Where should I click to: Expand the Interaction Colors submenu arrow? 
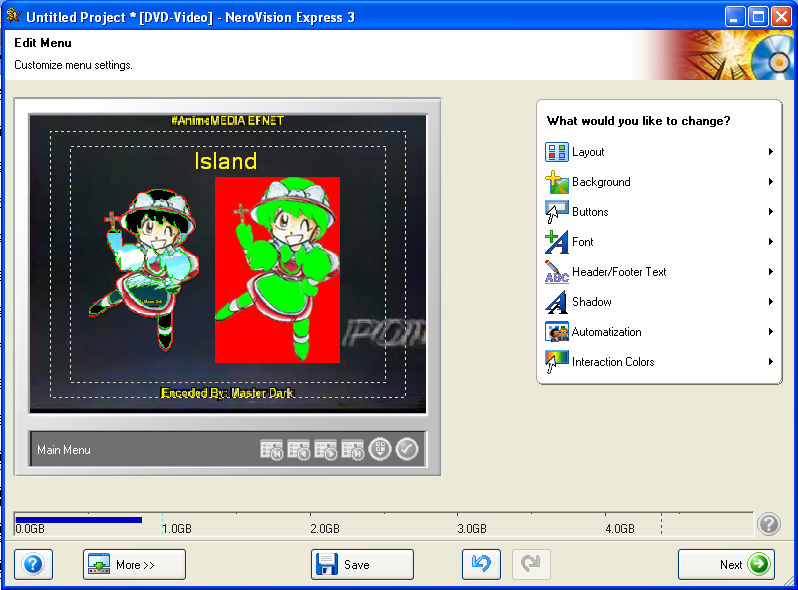point(771,362)
